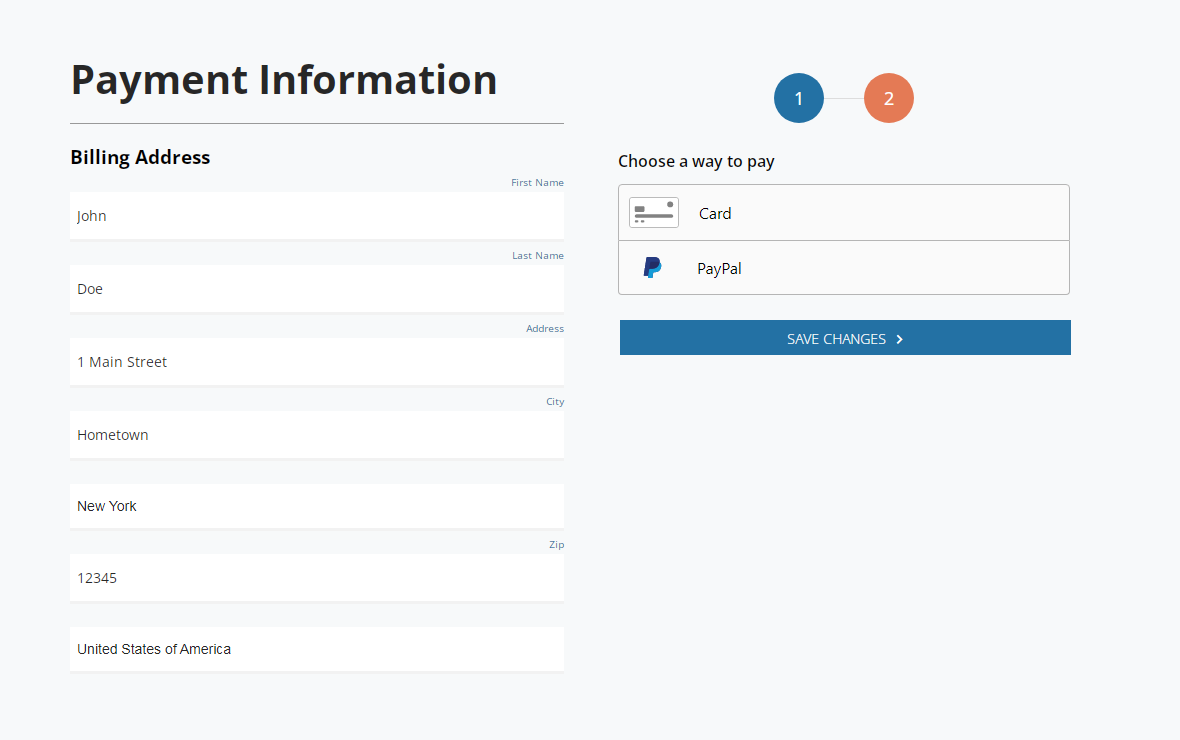Click the Last Name field containing Doe
The width and height of the screenshot is (1180, 740).
click(x=316, y=289)
